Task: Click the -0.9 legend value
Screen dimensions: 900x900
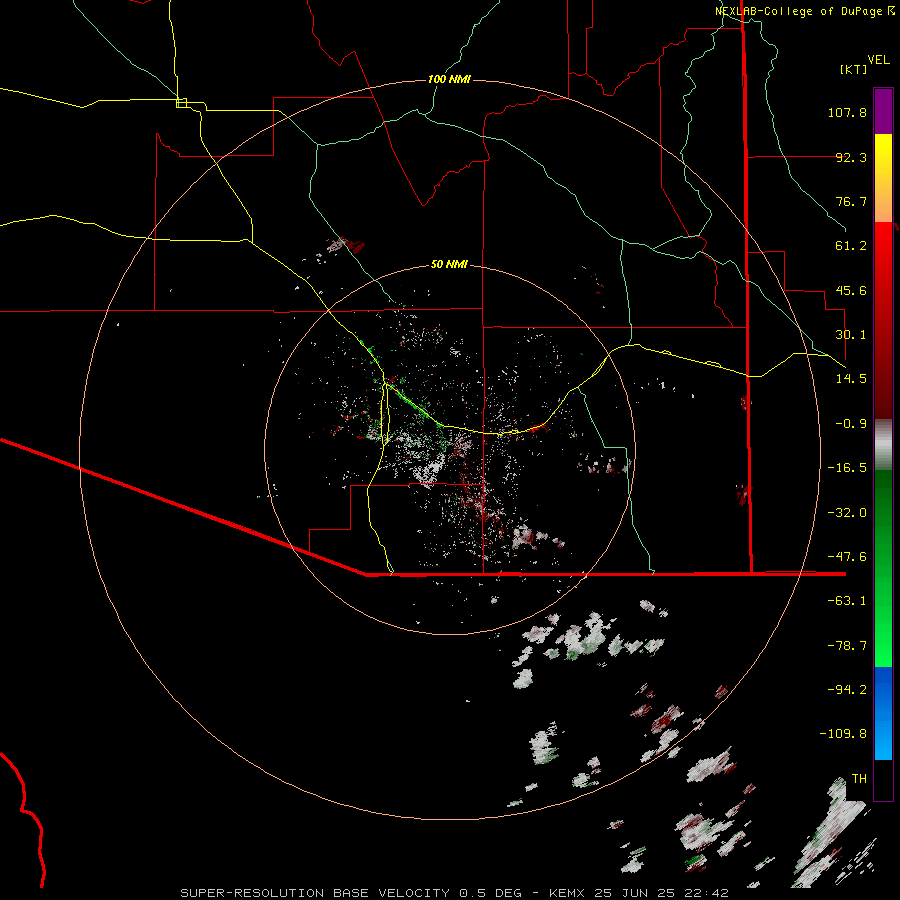Action: coord(851,424)
